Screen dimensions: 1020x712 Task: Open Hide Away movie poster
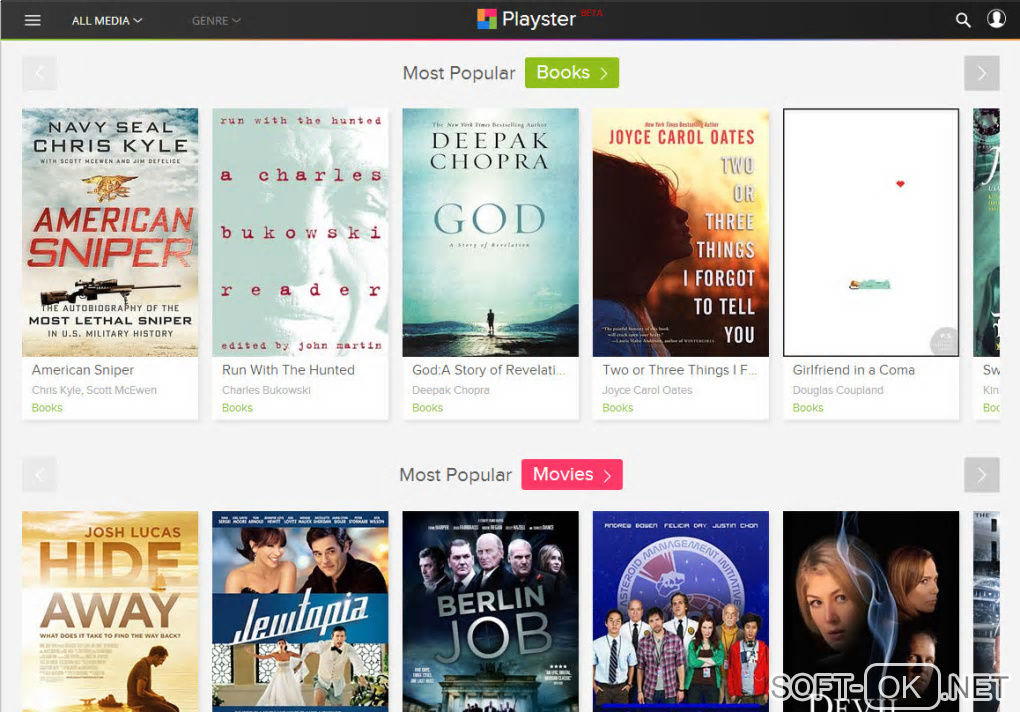point(110,611)
